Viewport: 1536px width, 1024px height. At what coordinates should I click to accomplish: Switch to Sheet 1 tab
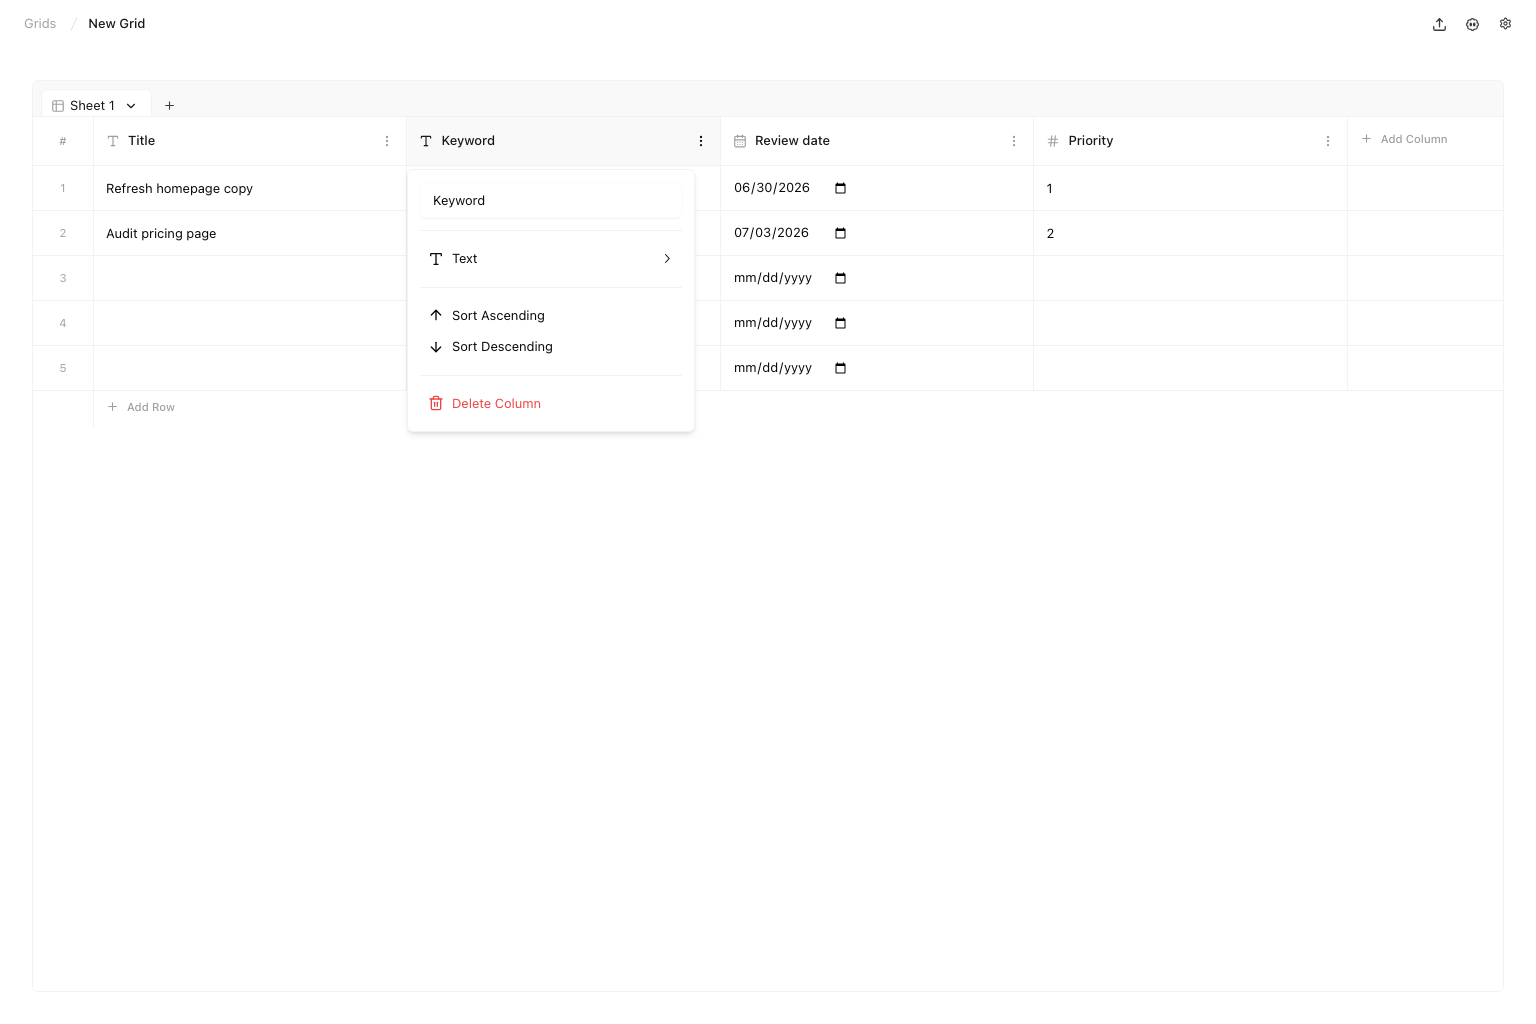pos(96,105)
